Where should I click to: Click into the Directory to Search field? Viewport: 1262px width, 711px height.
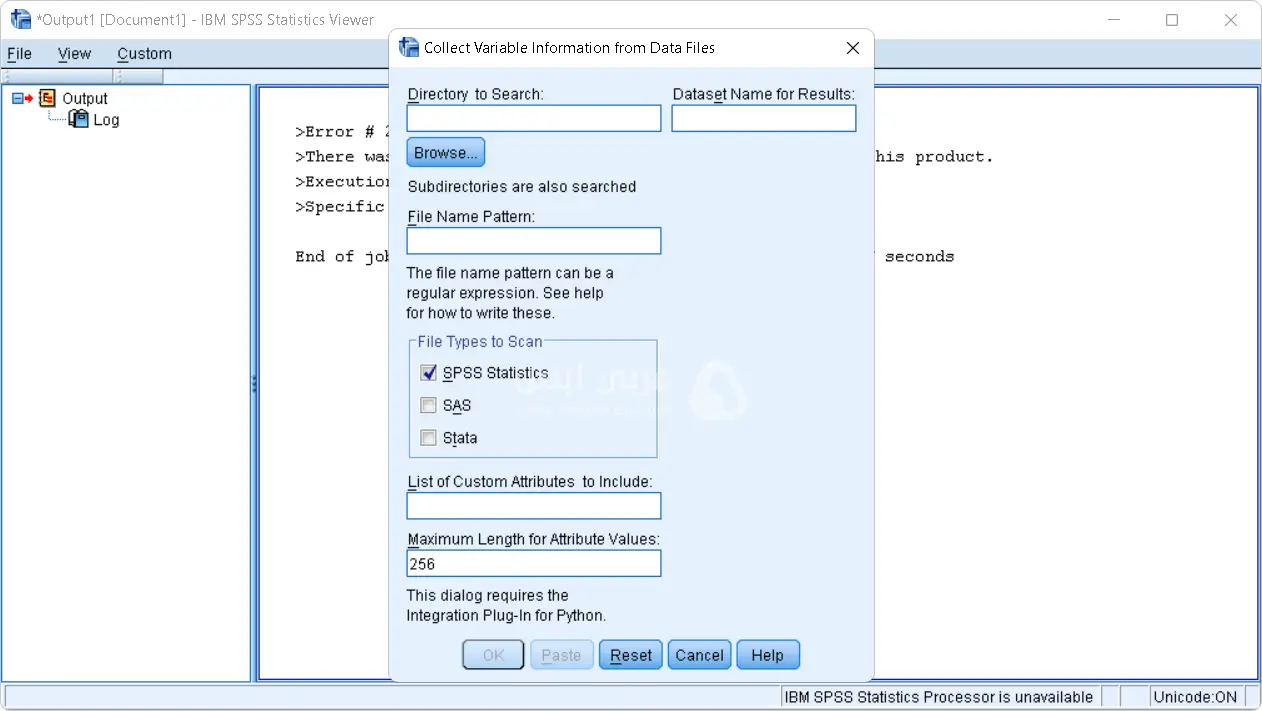[533, 118]
